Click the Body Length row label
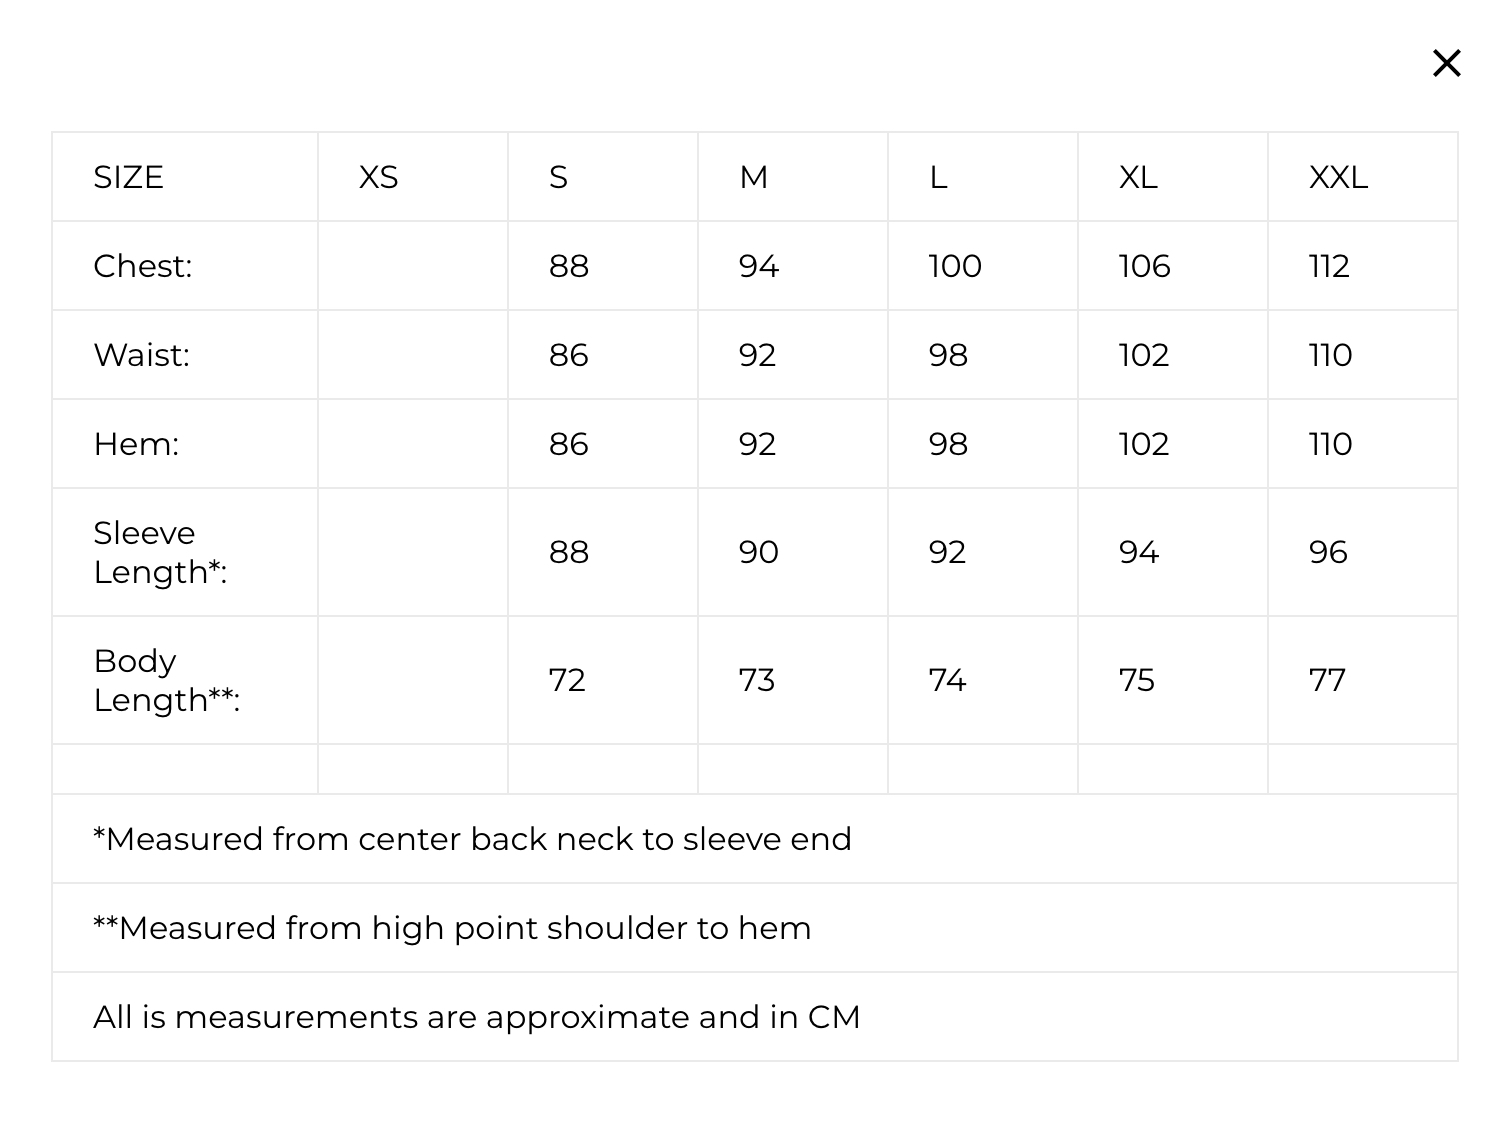The height and width of the screenshot is (1146, 1512). coord(166,680)
